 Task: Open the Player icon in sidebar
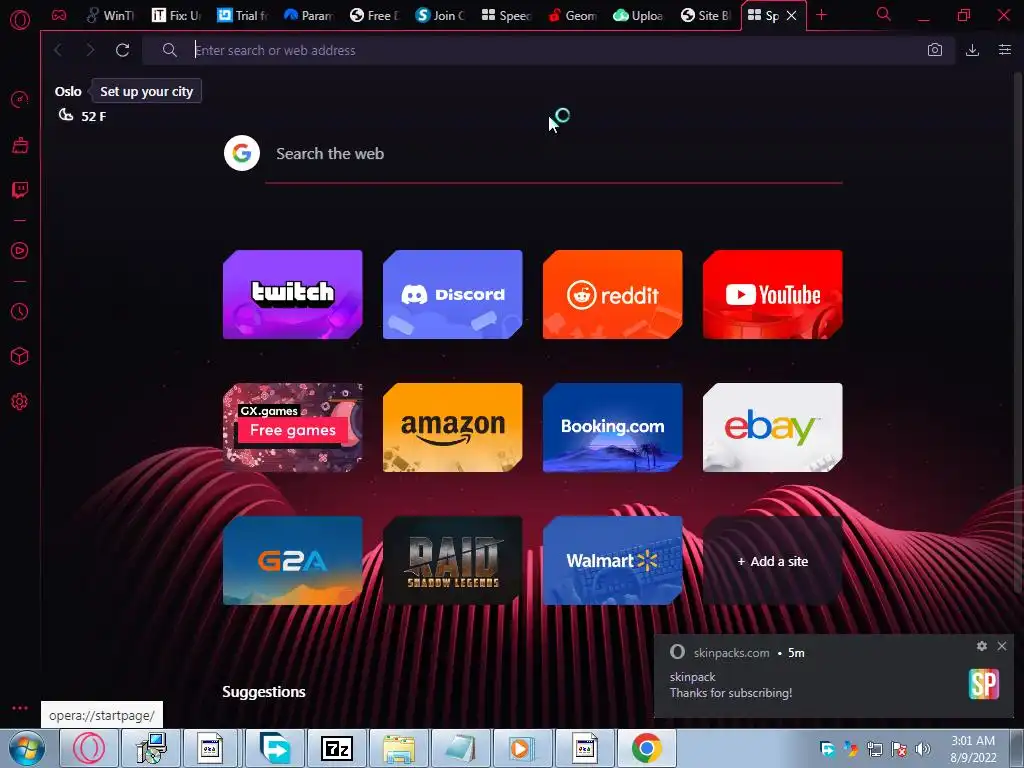click(20, 251)
